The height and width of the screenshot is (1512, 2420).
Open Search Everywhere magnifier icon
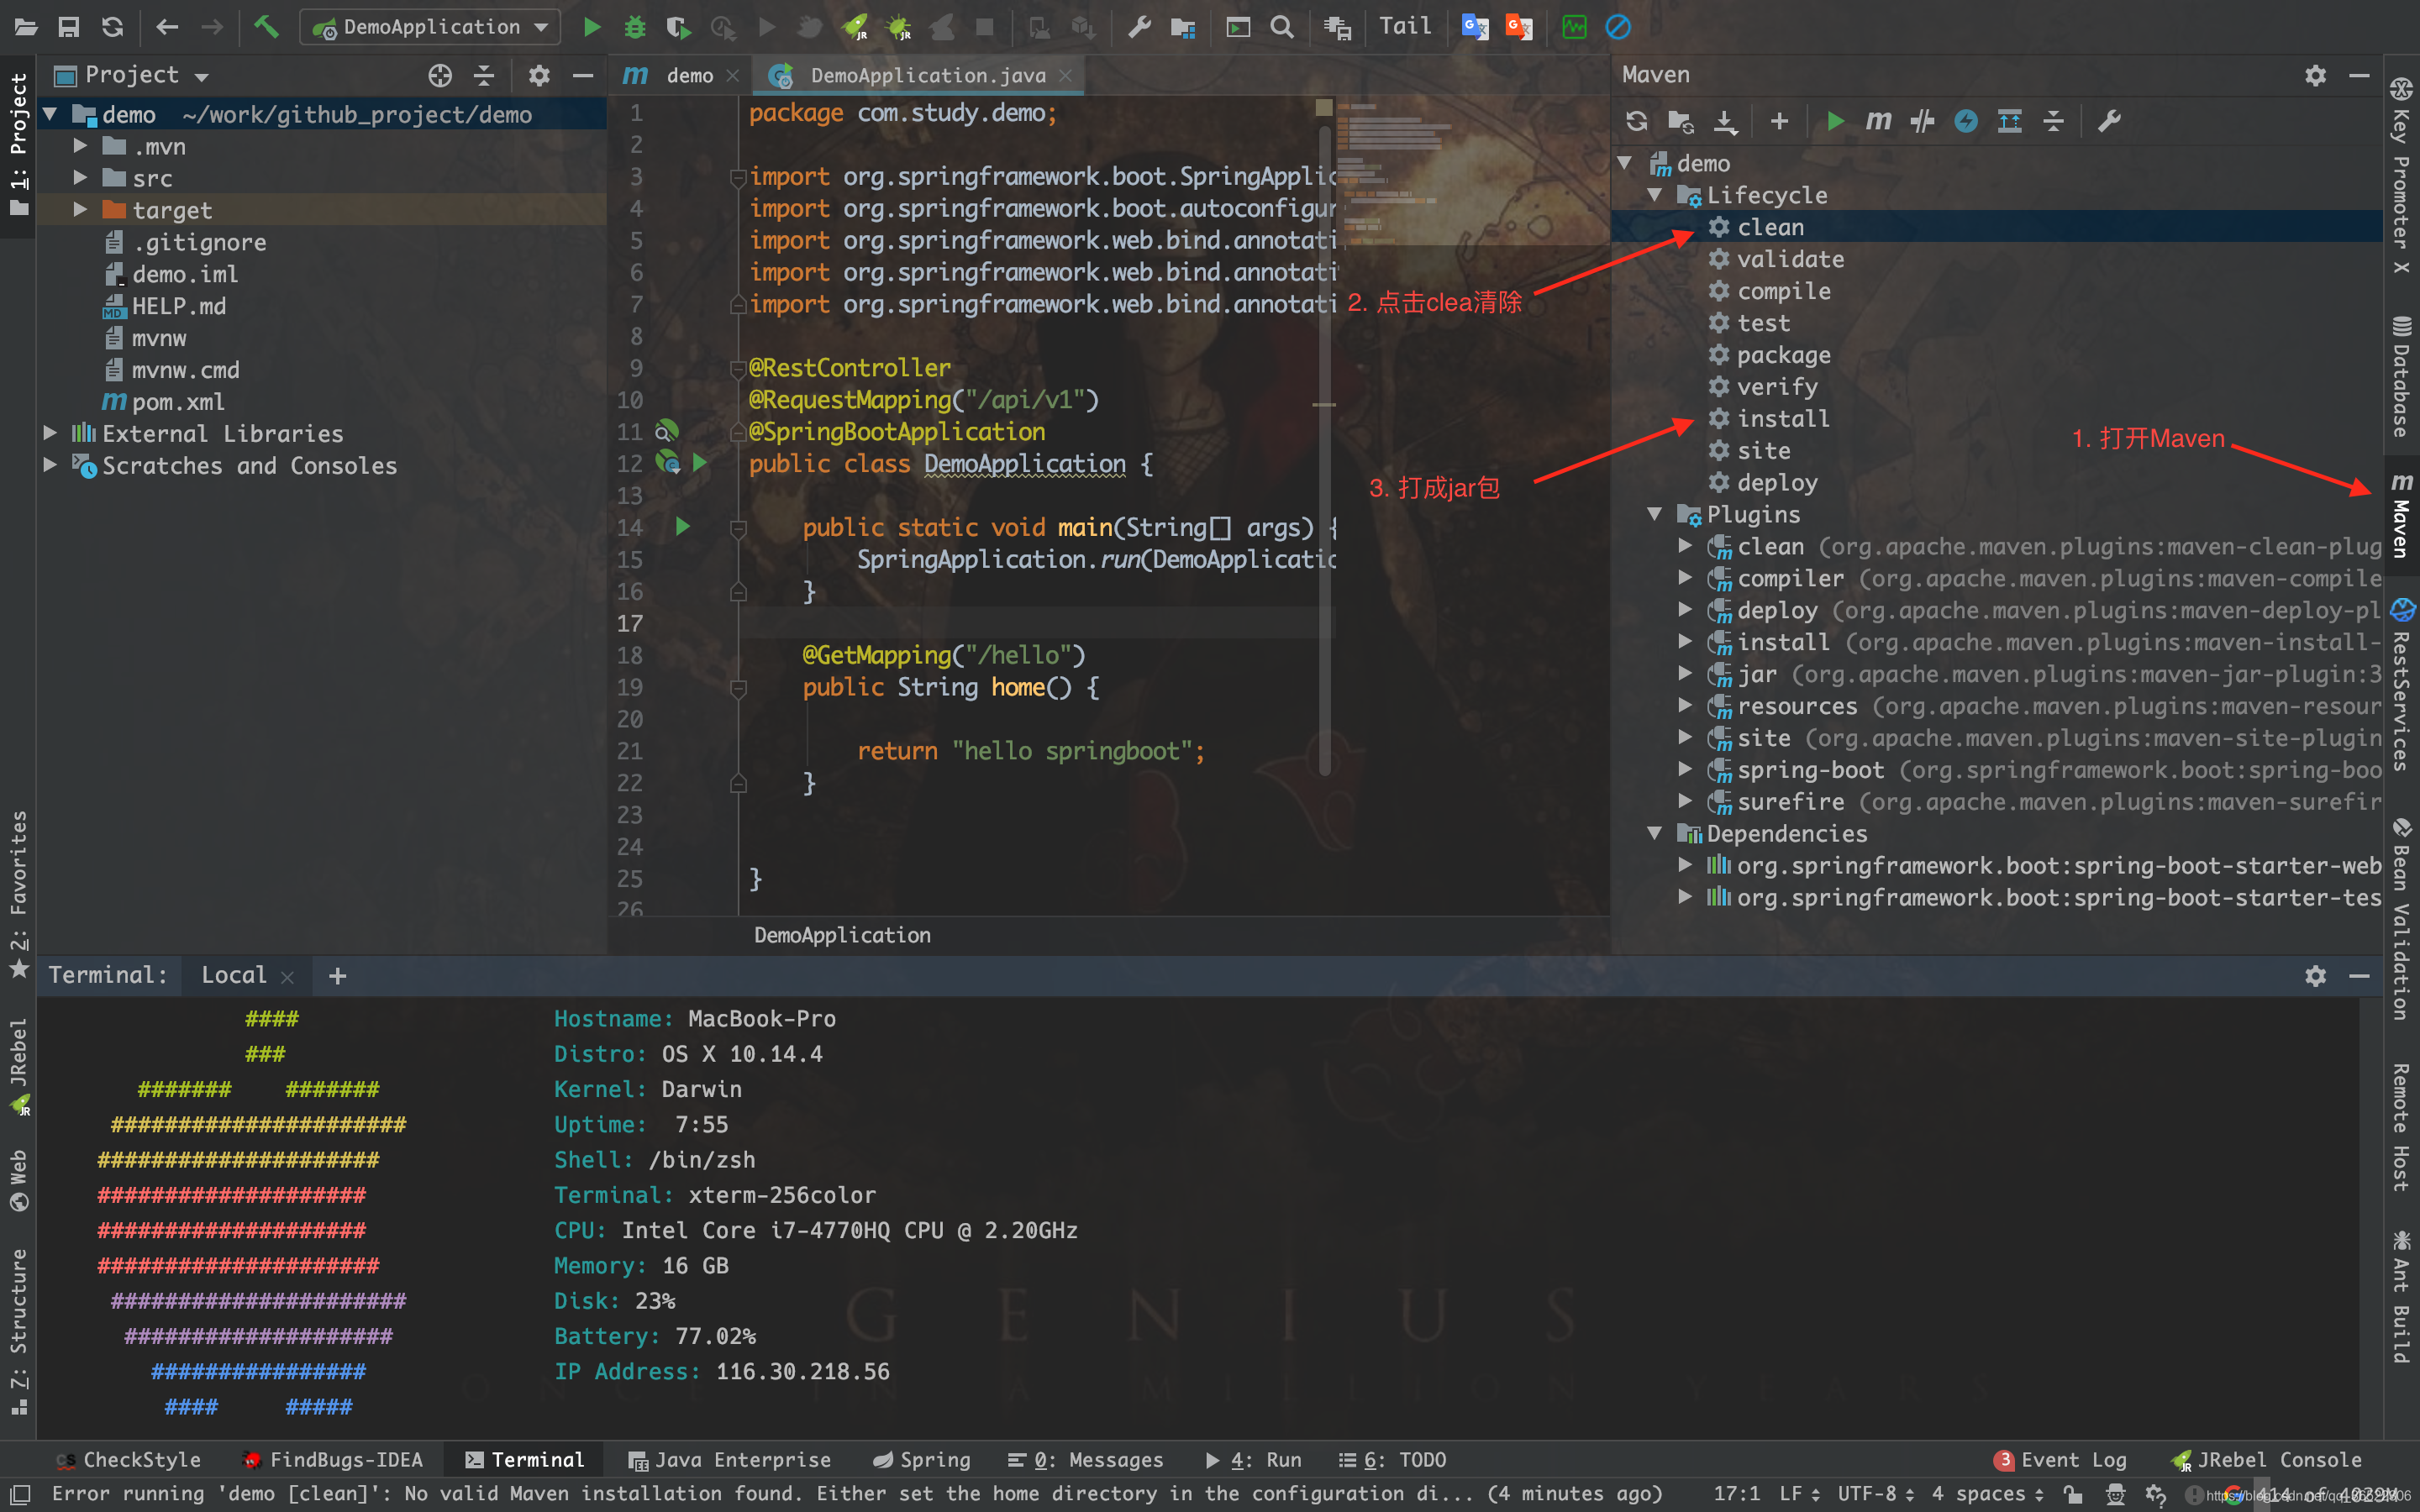pos(1282,27)
